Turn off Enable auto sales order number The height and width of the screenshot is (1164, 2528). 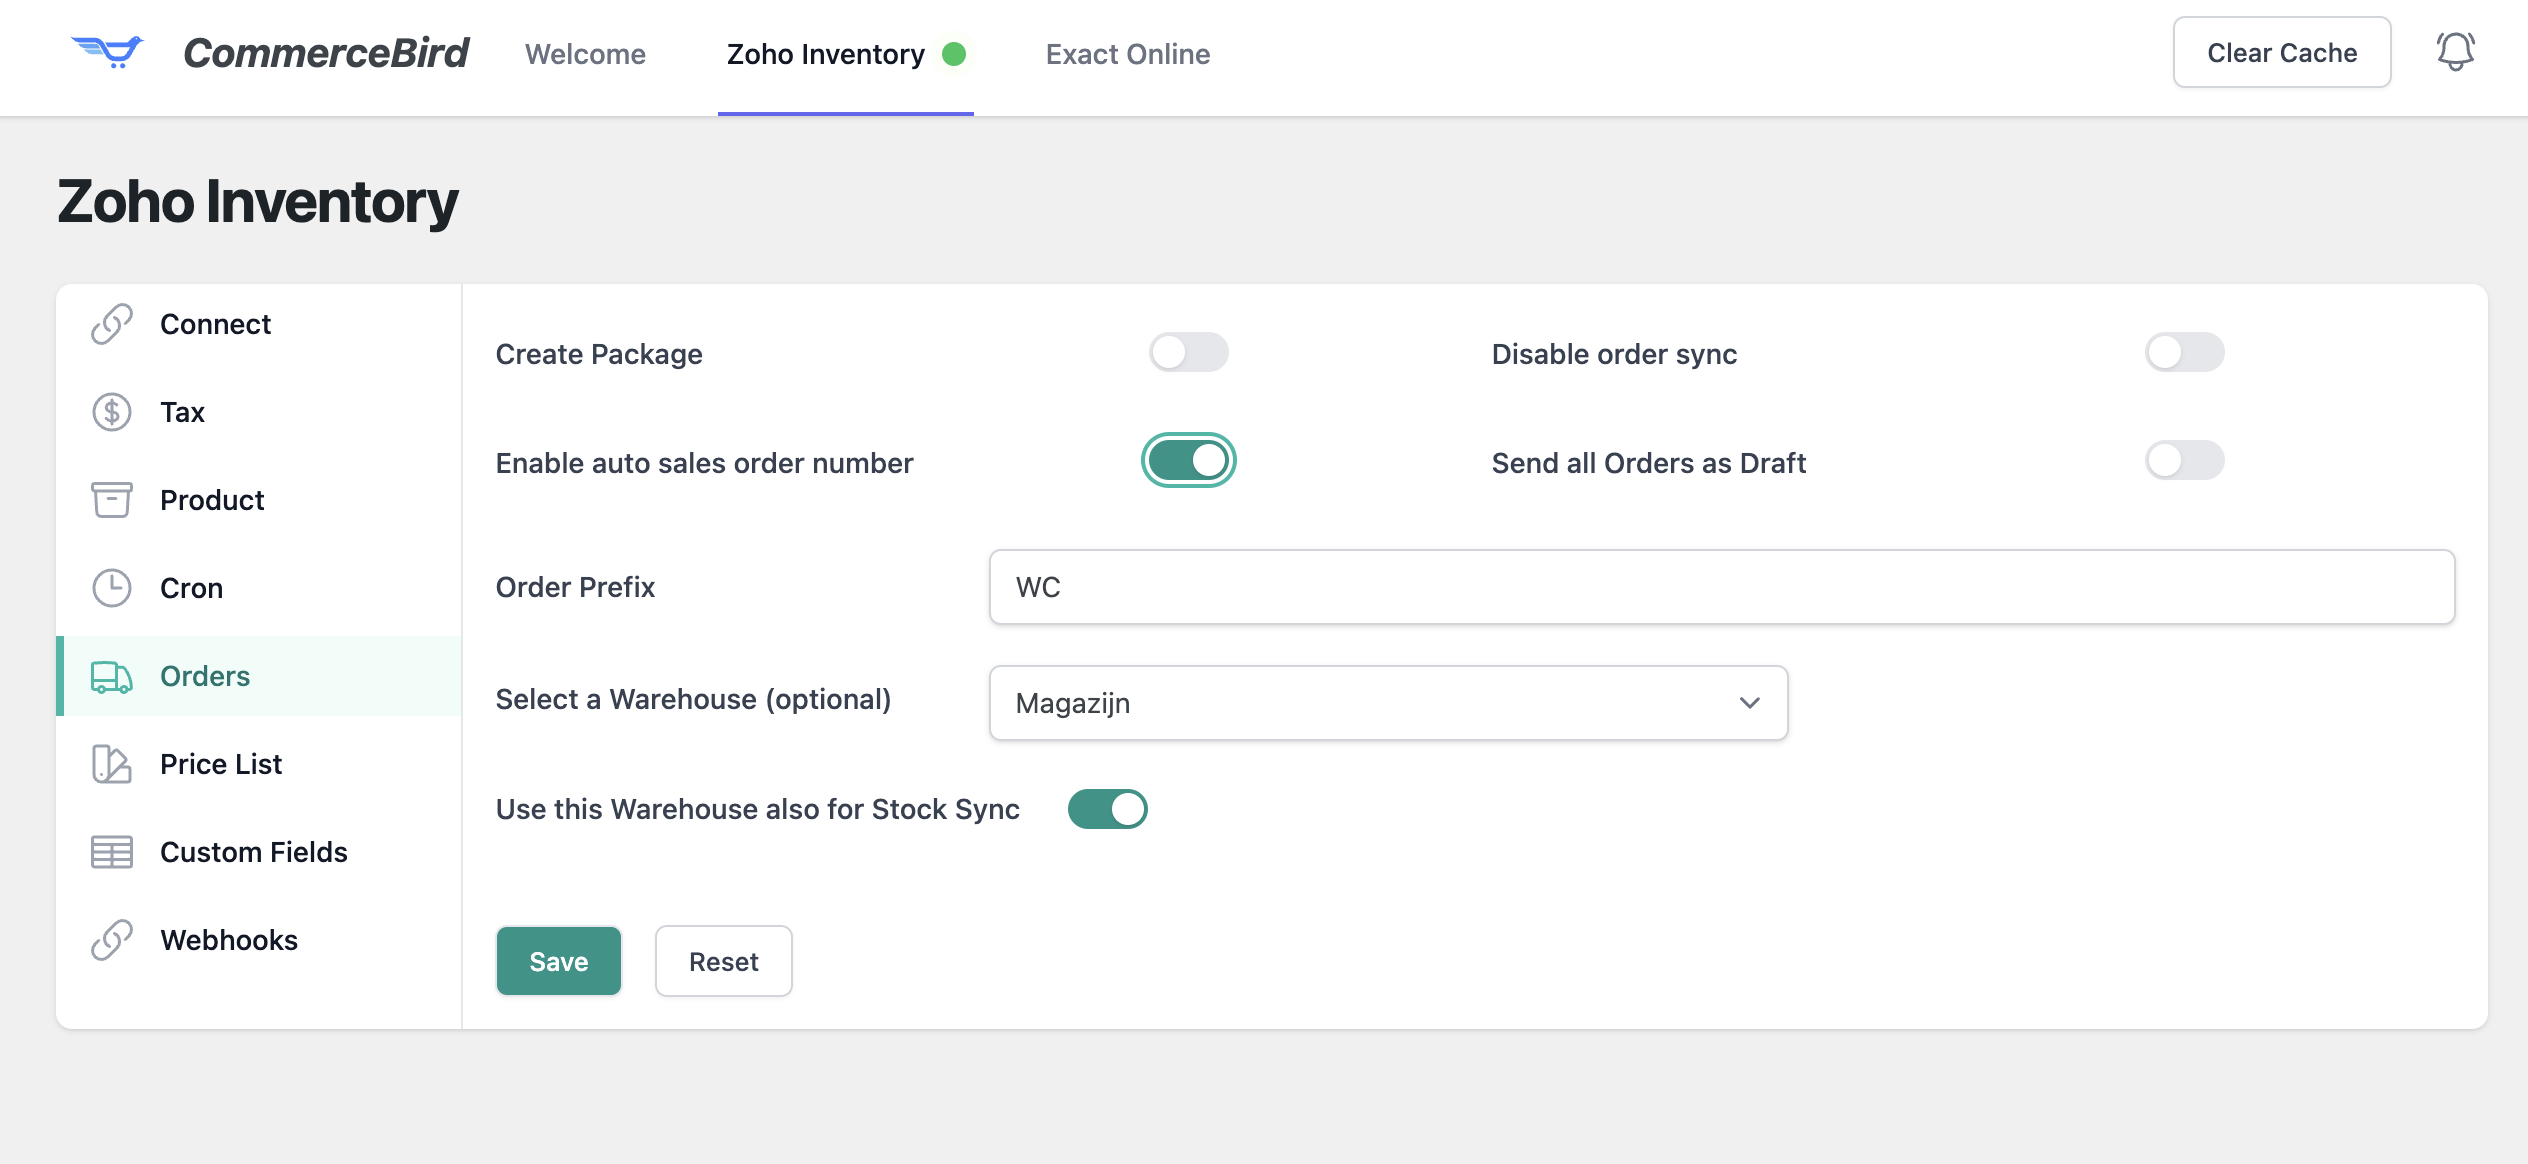[1188, 460]
